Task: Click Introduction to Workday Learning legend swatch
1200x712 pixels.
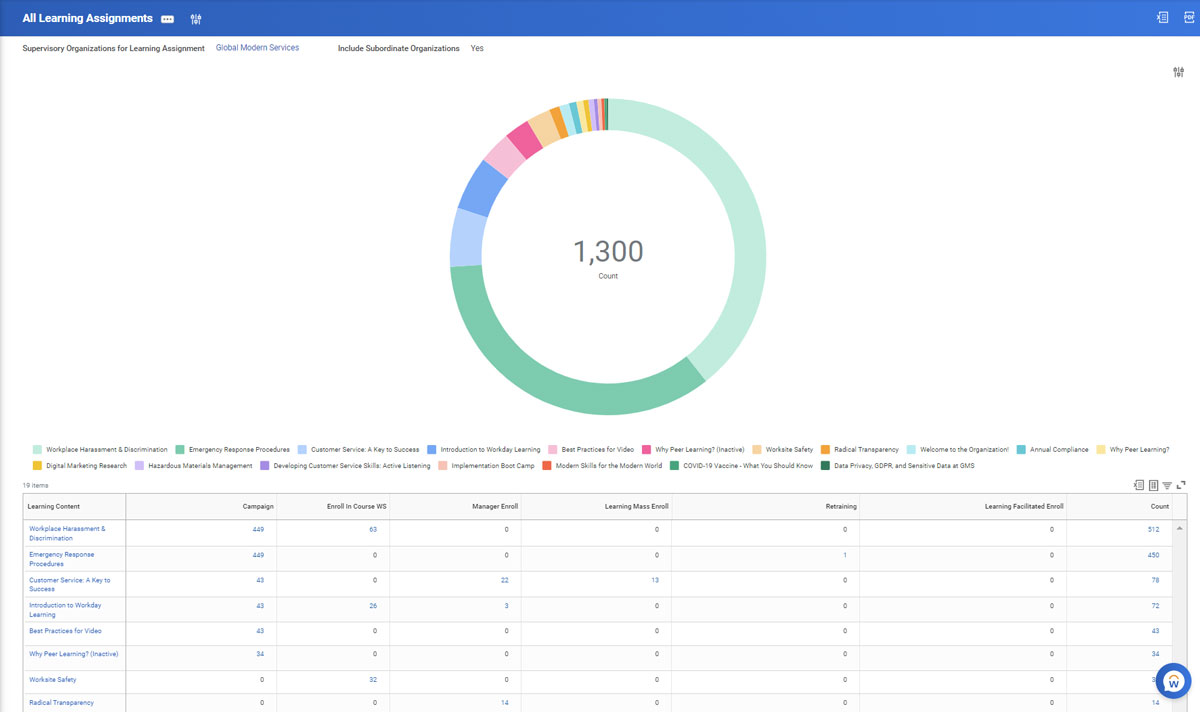Action: (432, 450)
